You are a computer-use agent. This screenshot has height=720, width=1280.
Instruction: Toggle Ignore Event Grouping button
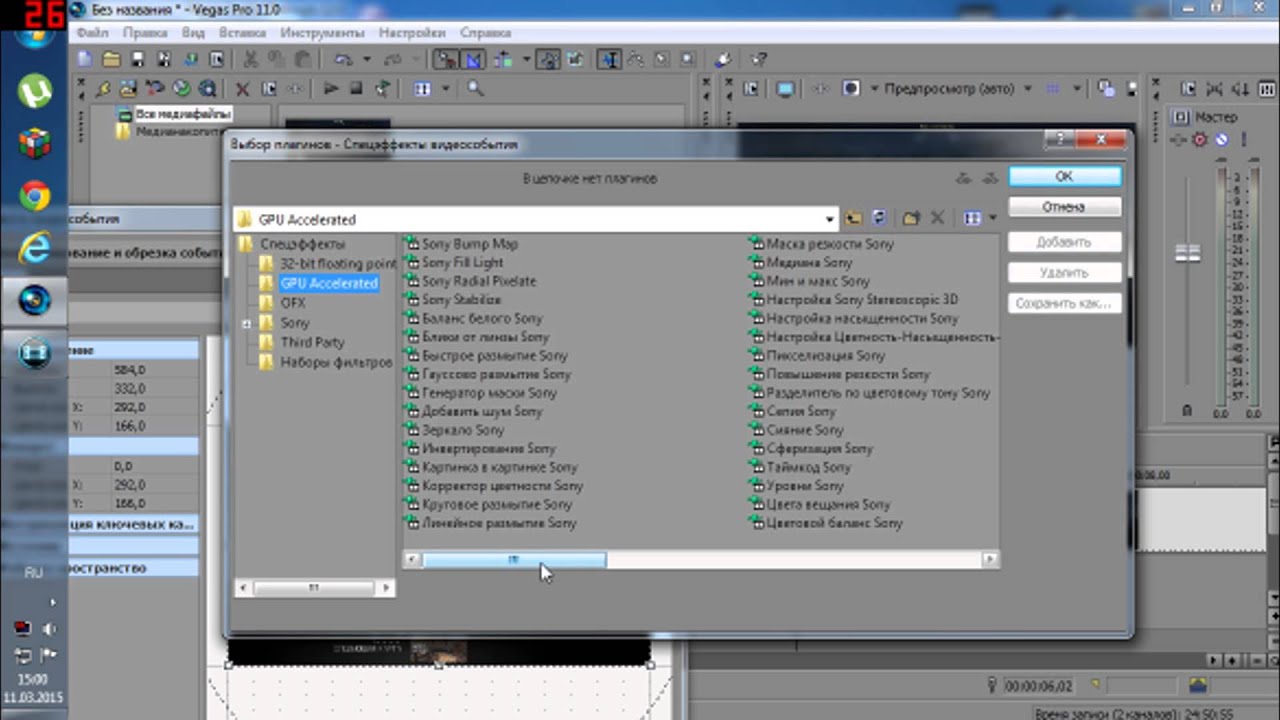coord(575,59)
